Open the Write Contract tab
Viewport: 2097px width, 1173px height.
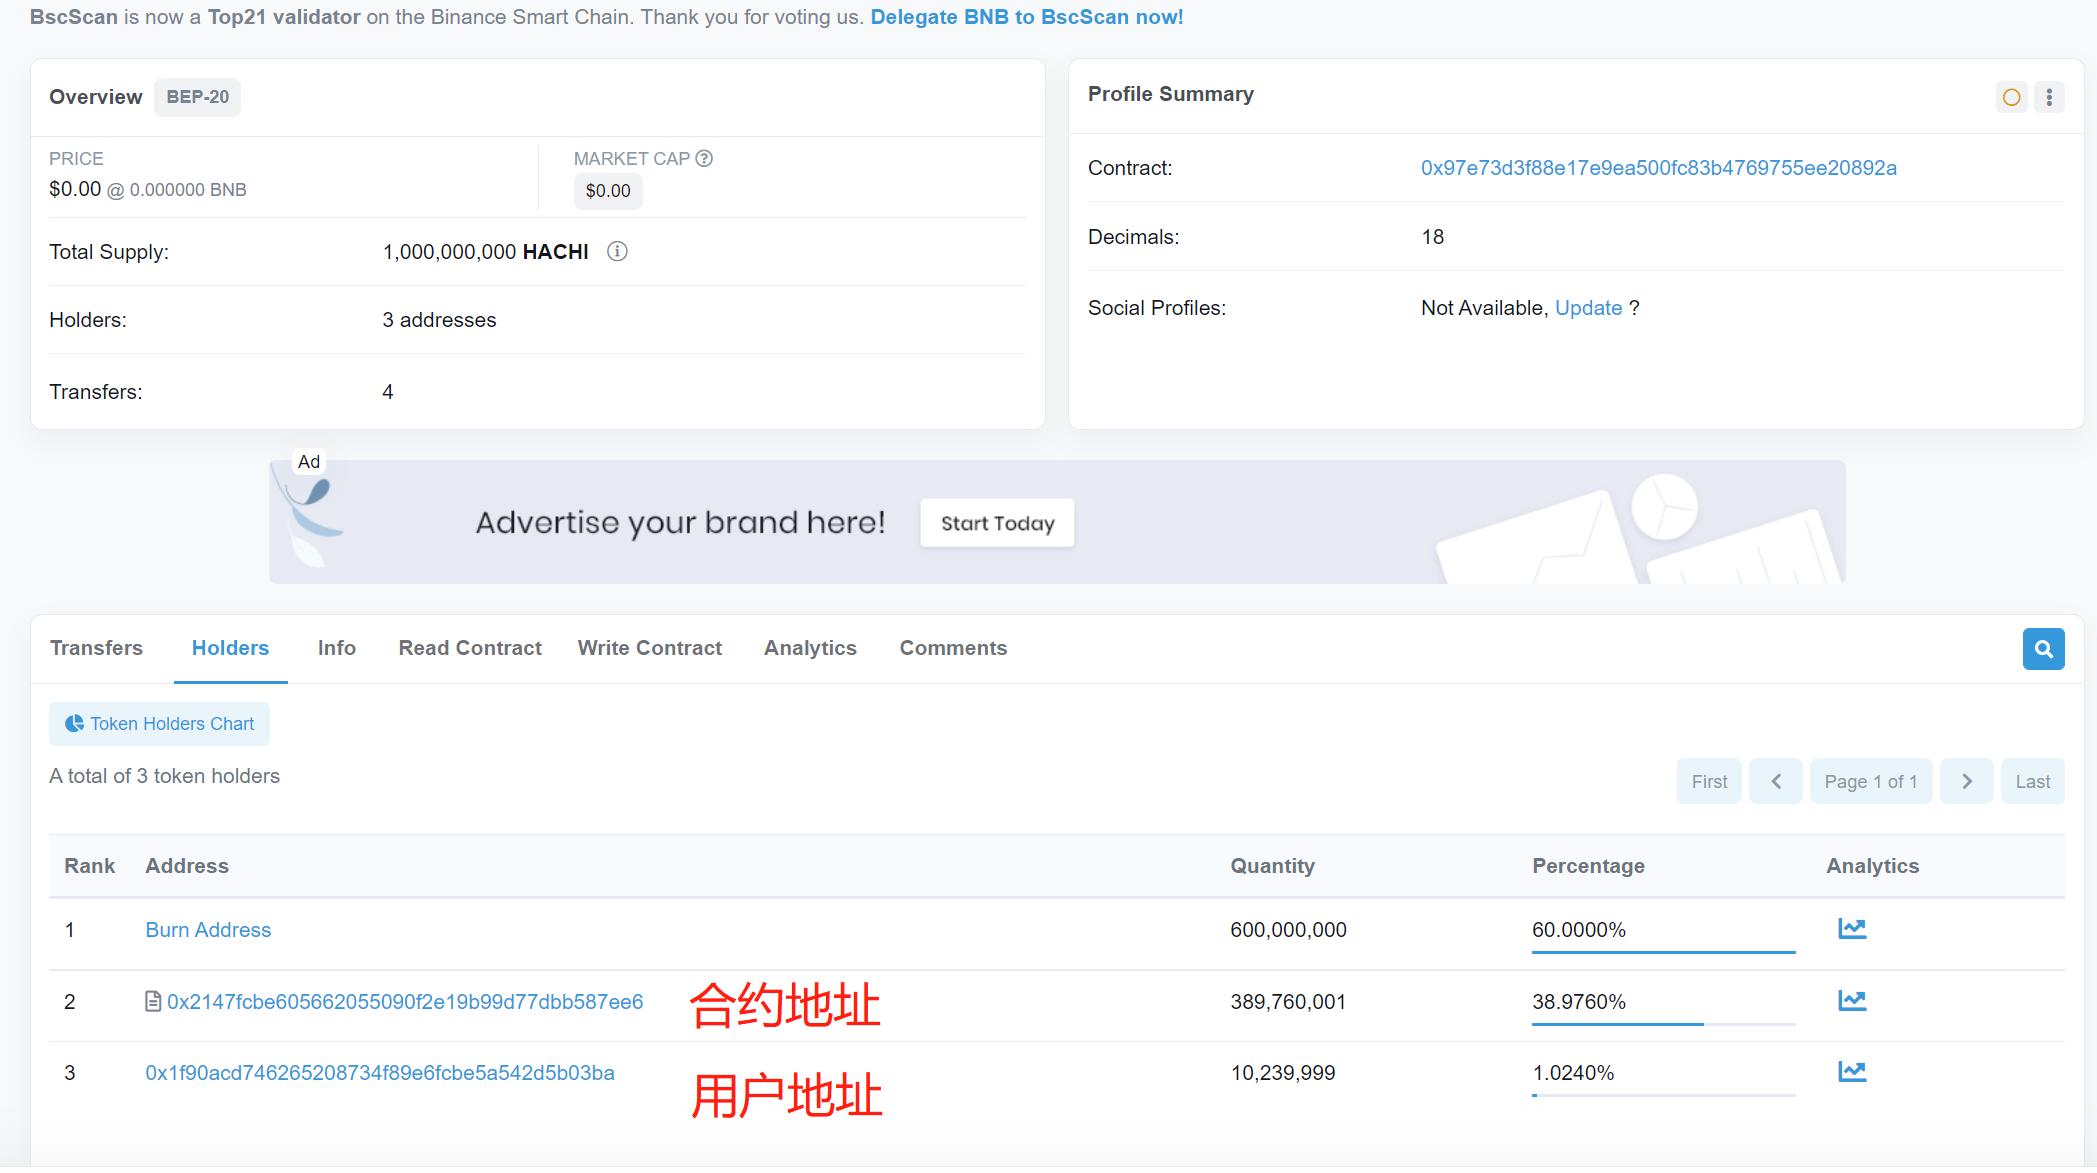[x=649, y=648]
